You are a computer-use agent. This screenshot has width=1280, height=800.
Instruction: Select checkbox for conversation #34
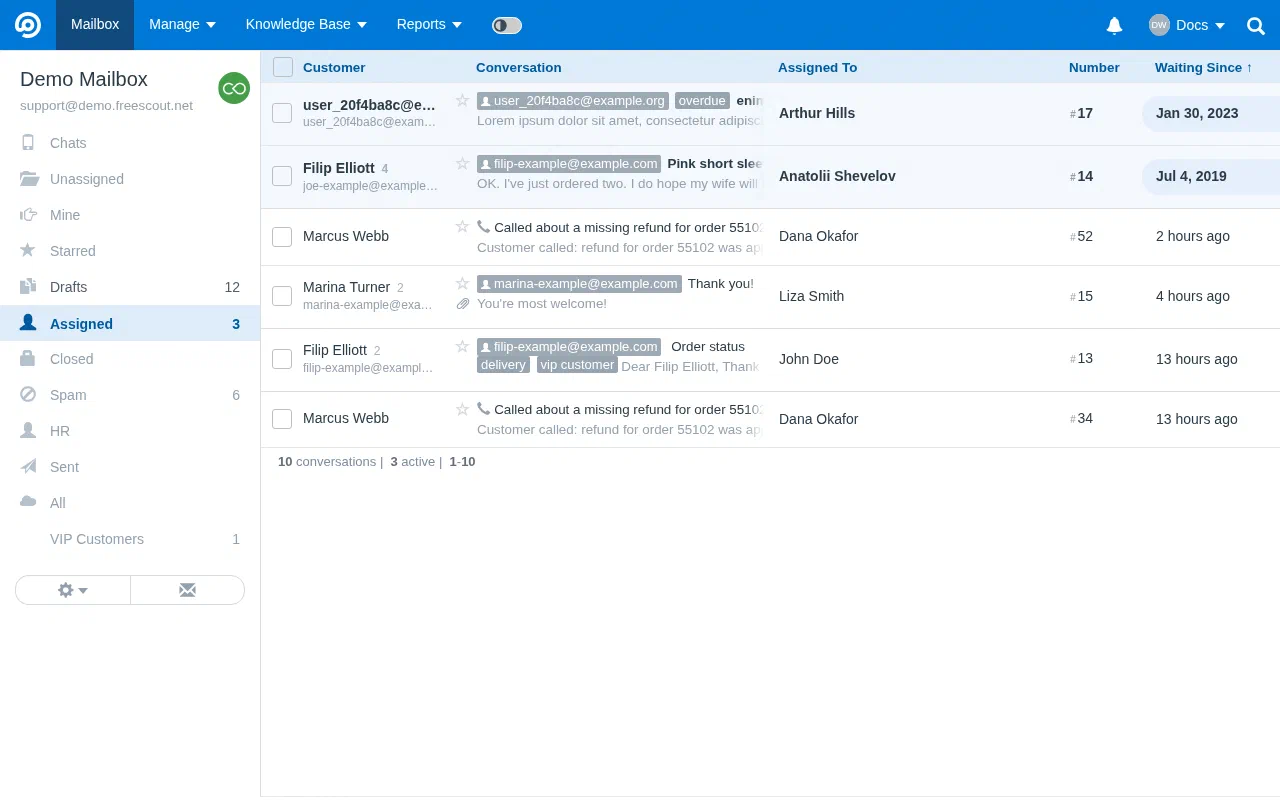[x=282, y=419]
